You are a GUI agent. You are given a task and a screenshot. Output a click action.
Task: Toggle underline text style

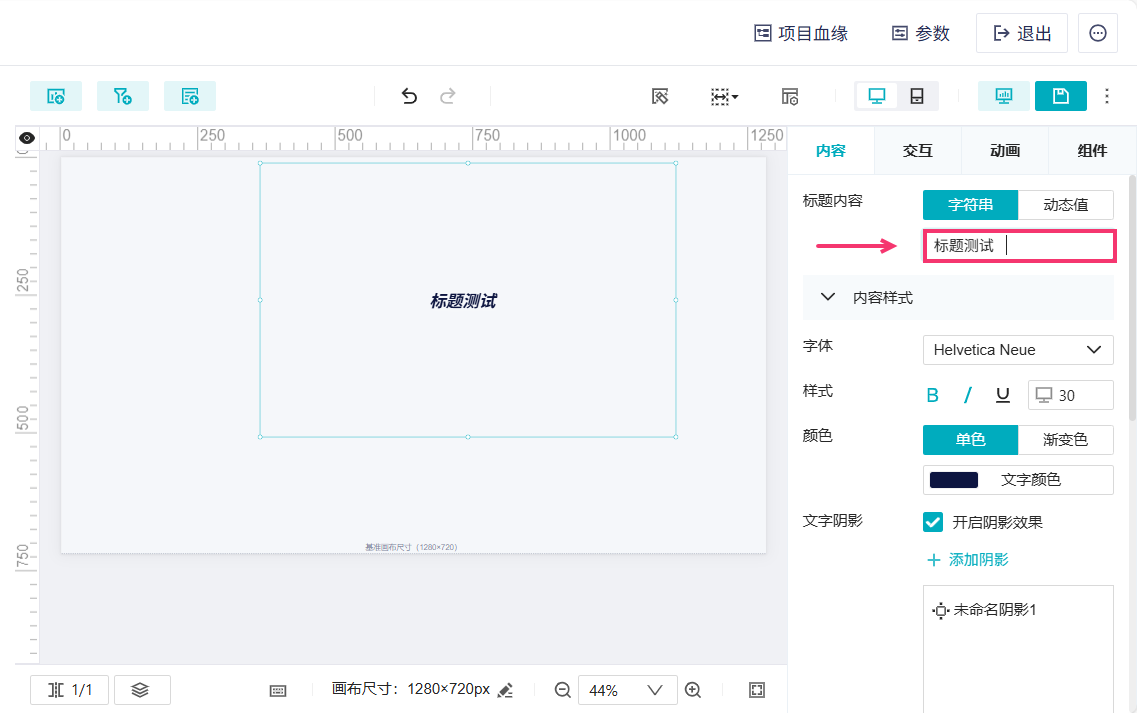point(1003,395)
